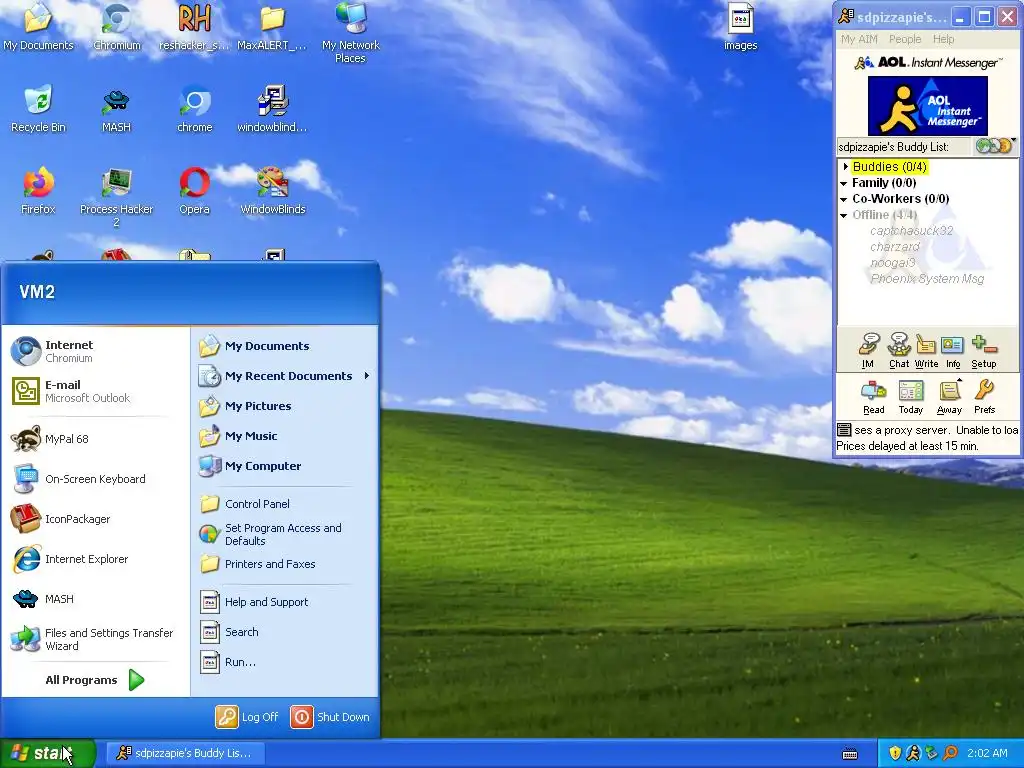
Task: Select the images file on desktop
Action: (x=741, y=27)
